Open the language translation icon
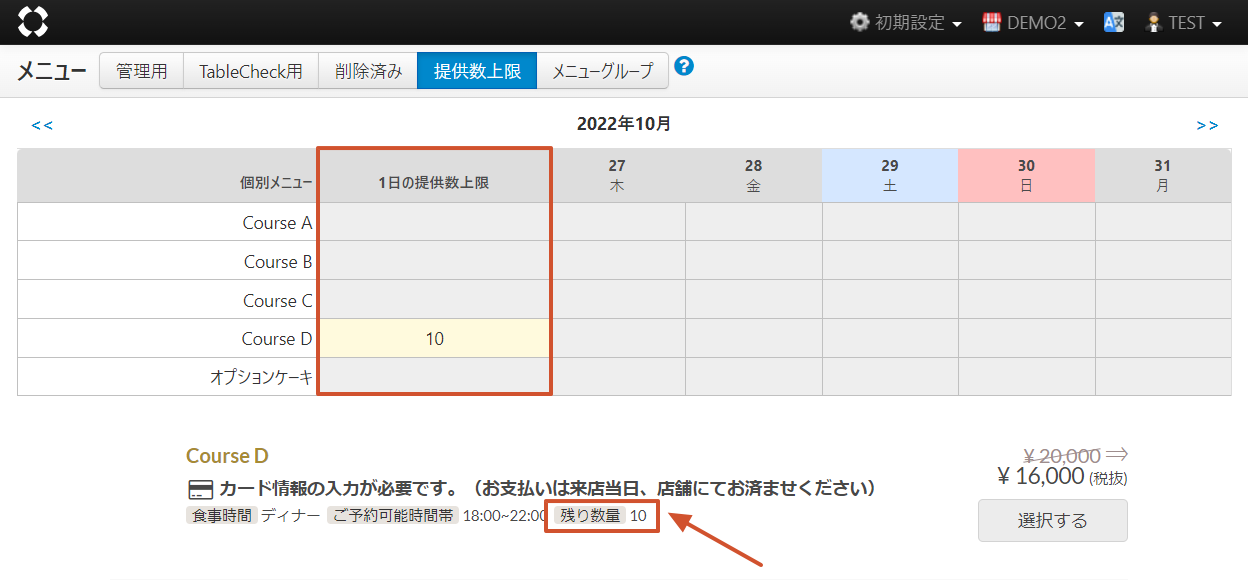 pos(1114,22)
